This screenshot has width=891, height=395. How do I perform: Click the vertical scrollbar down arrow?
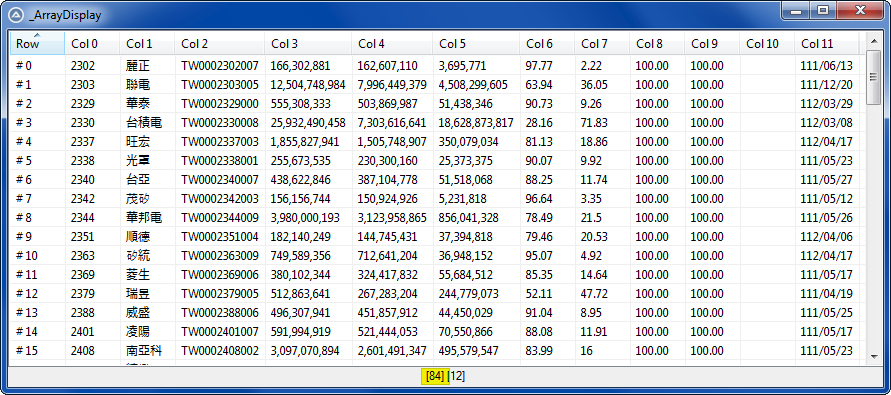(873, 356)
